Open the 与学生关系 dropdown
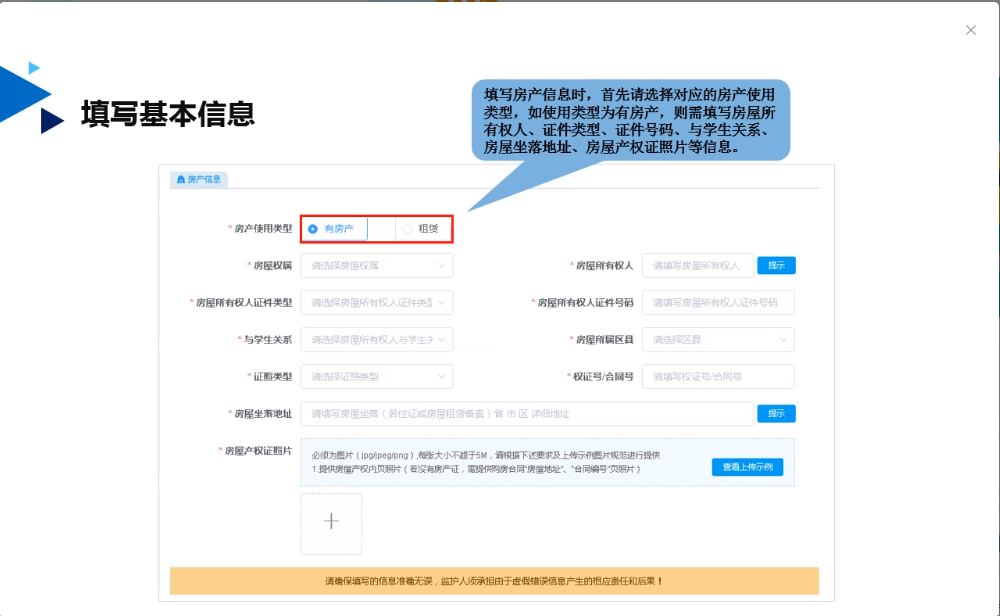 click(377, 340)
